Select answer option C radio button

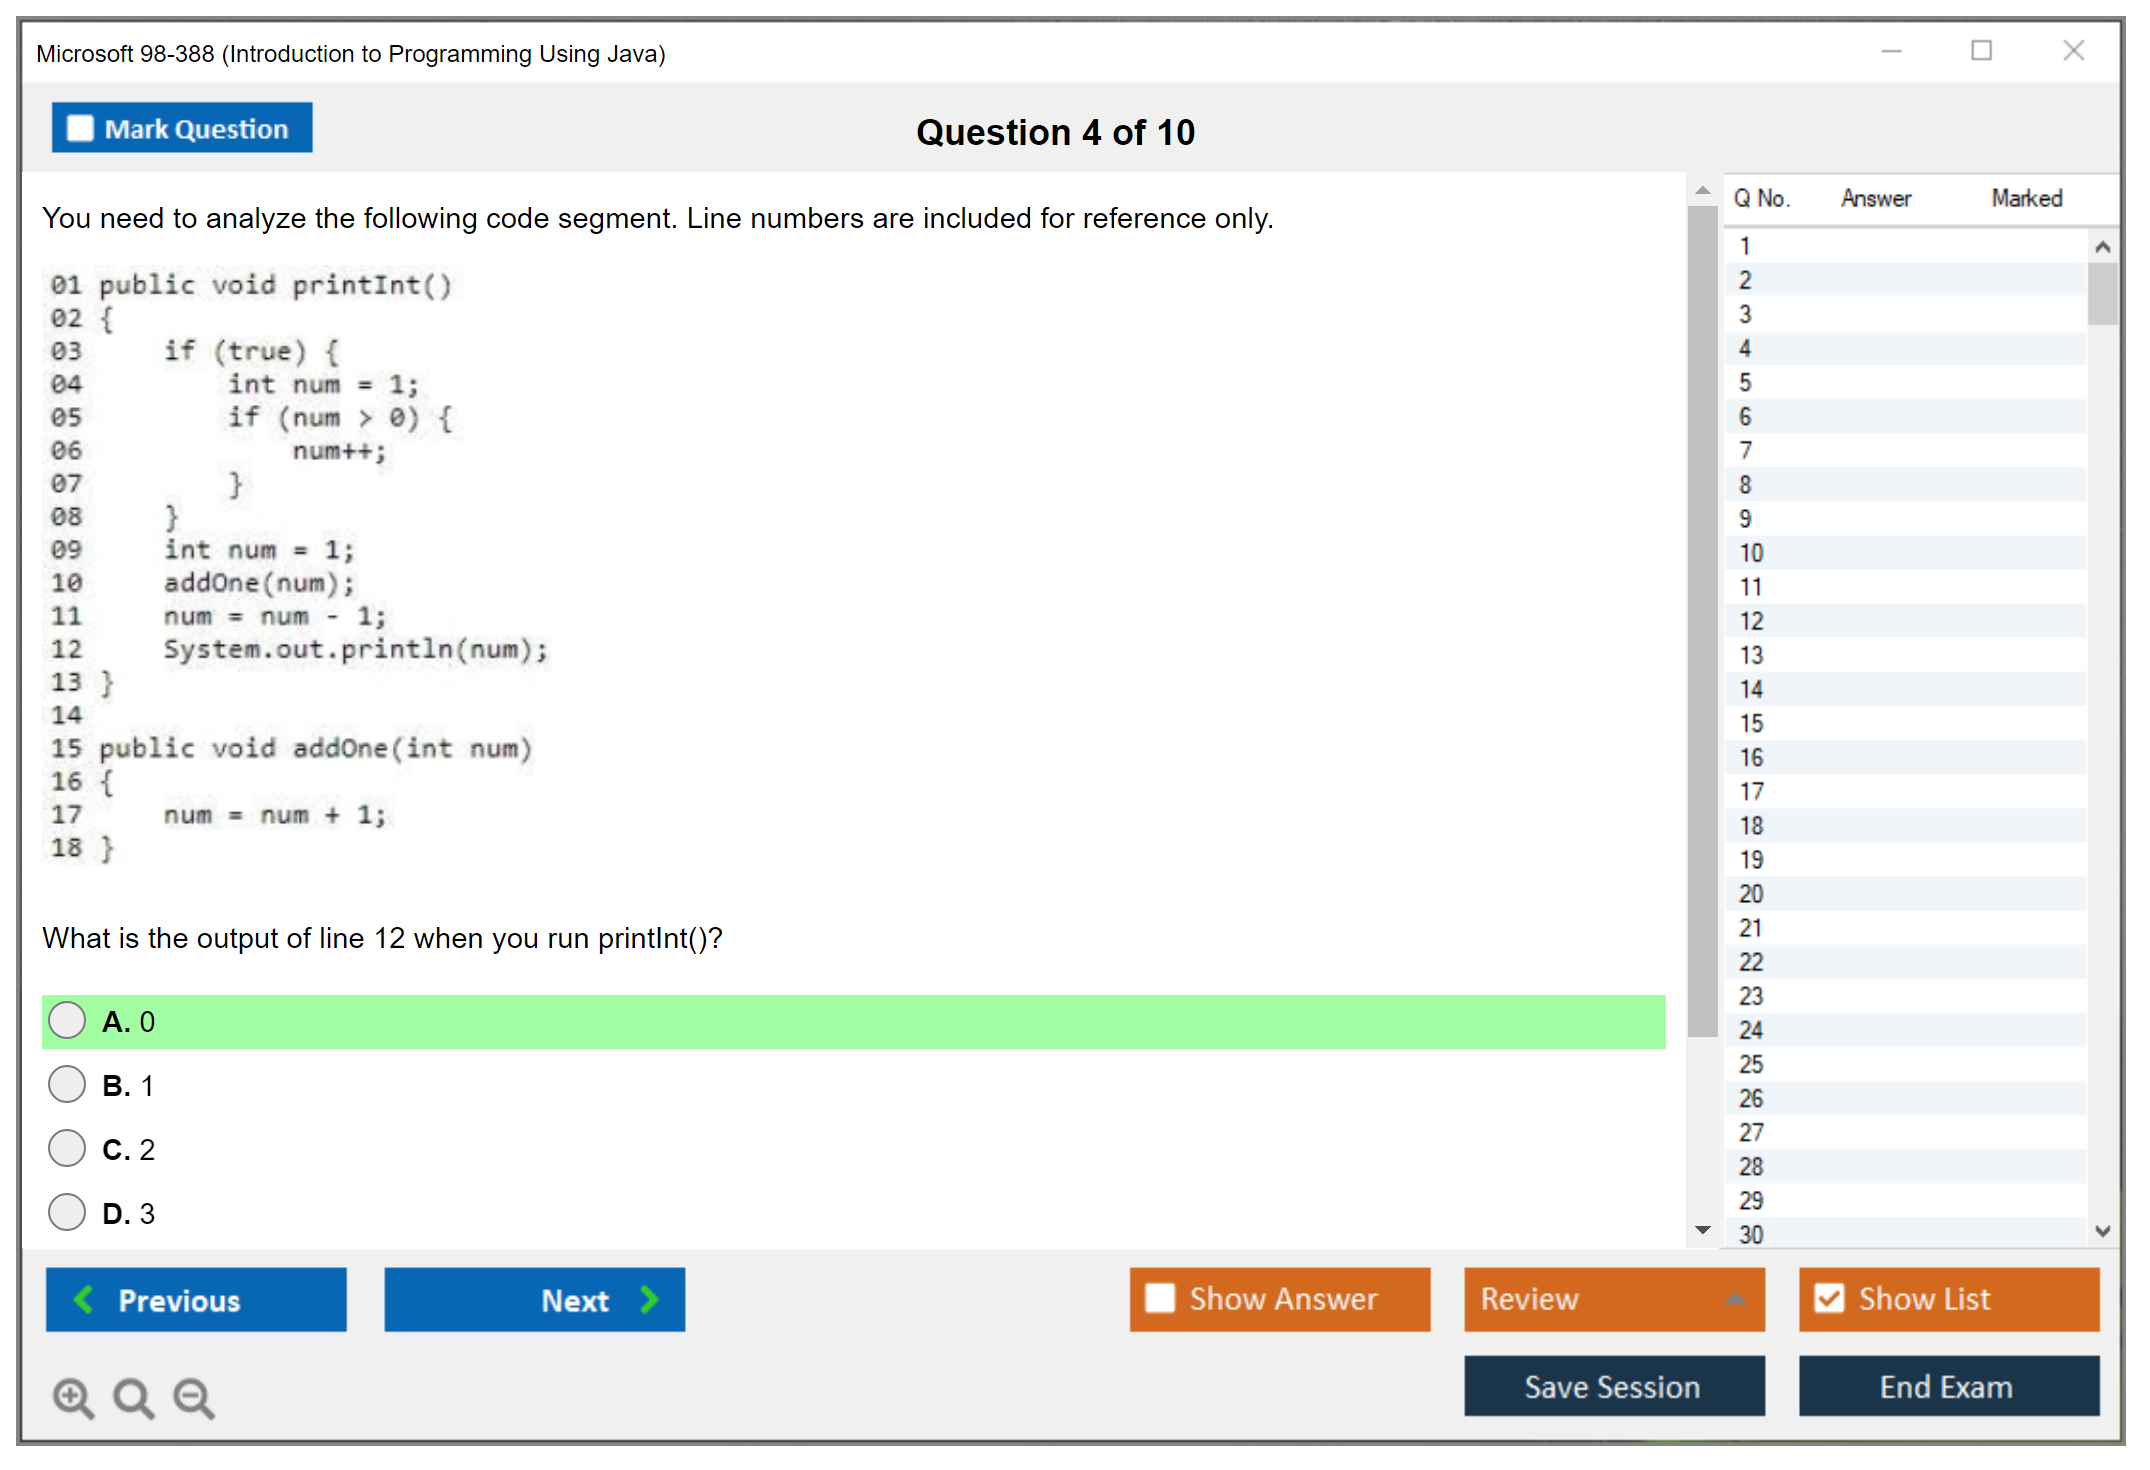tap(67, 1149)
